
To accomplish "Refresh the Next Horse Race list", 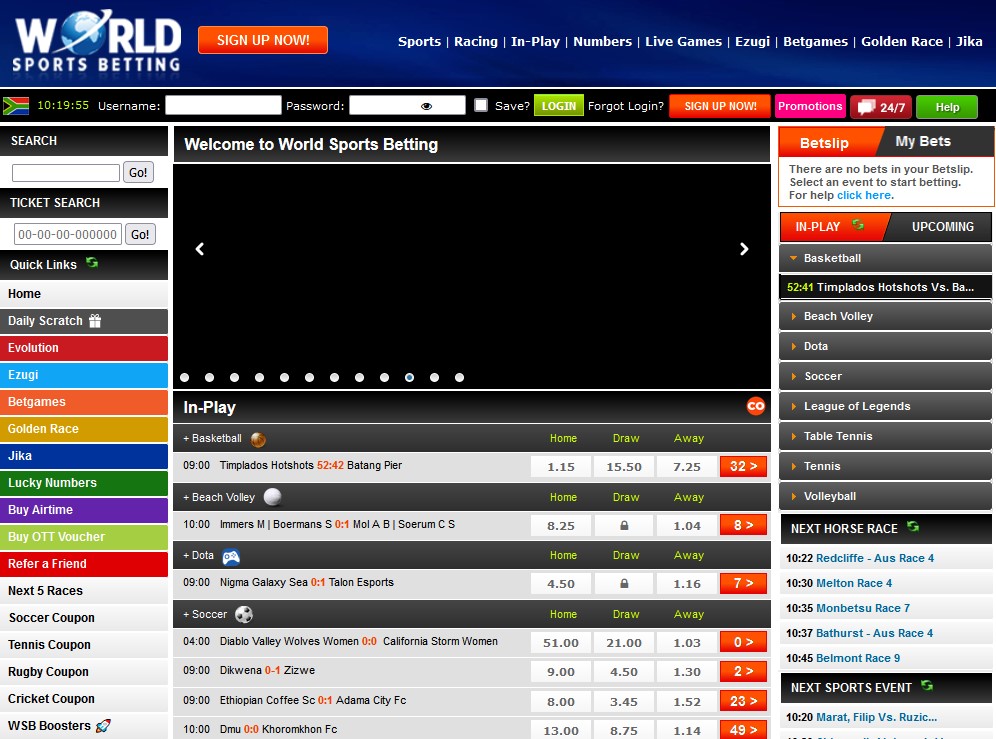I will (913, 527).
